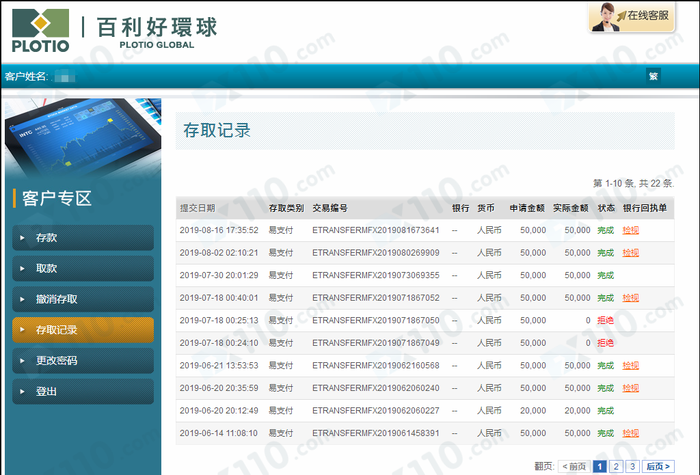700x475 pixels.
Task: Go to page 2 of records
Action: [616, 466]
